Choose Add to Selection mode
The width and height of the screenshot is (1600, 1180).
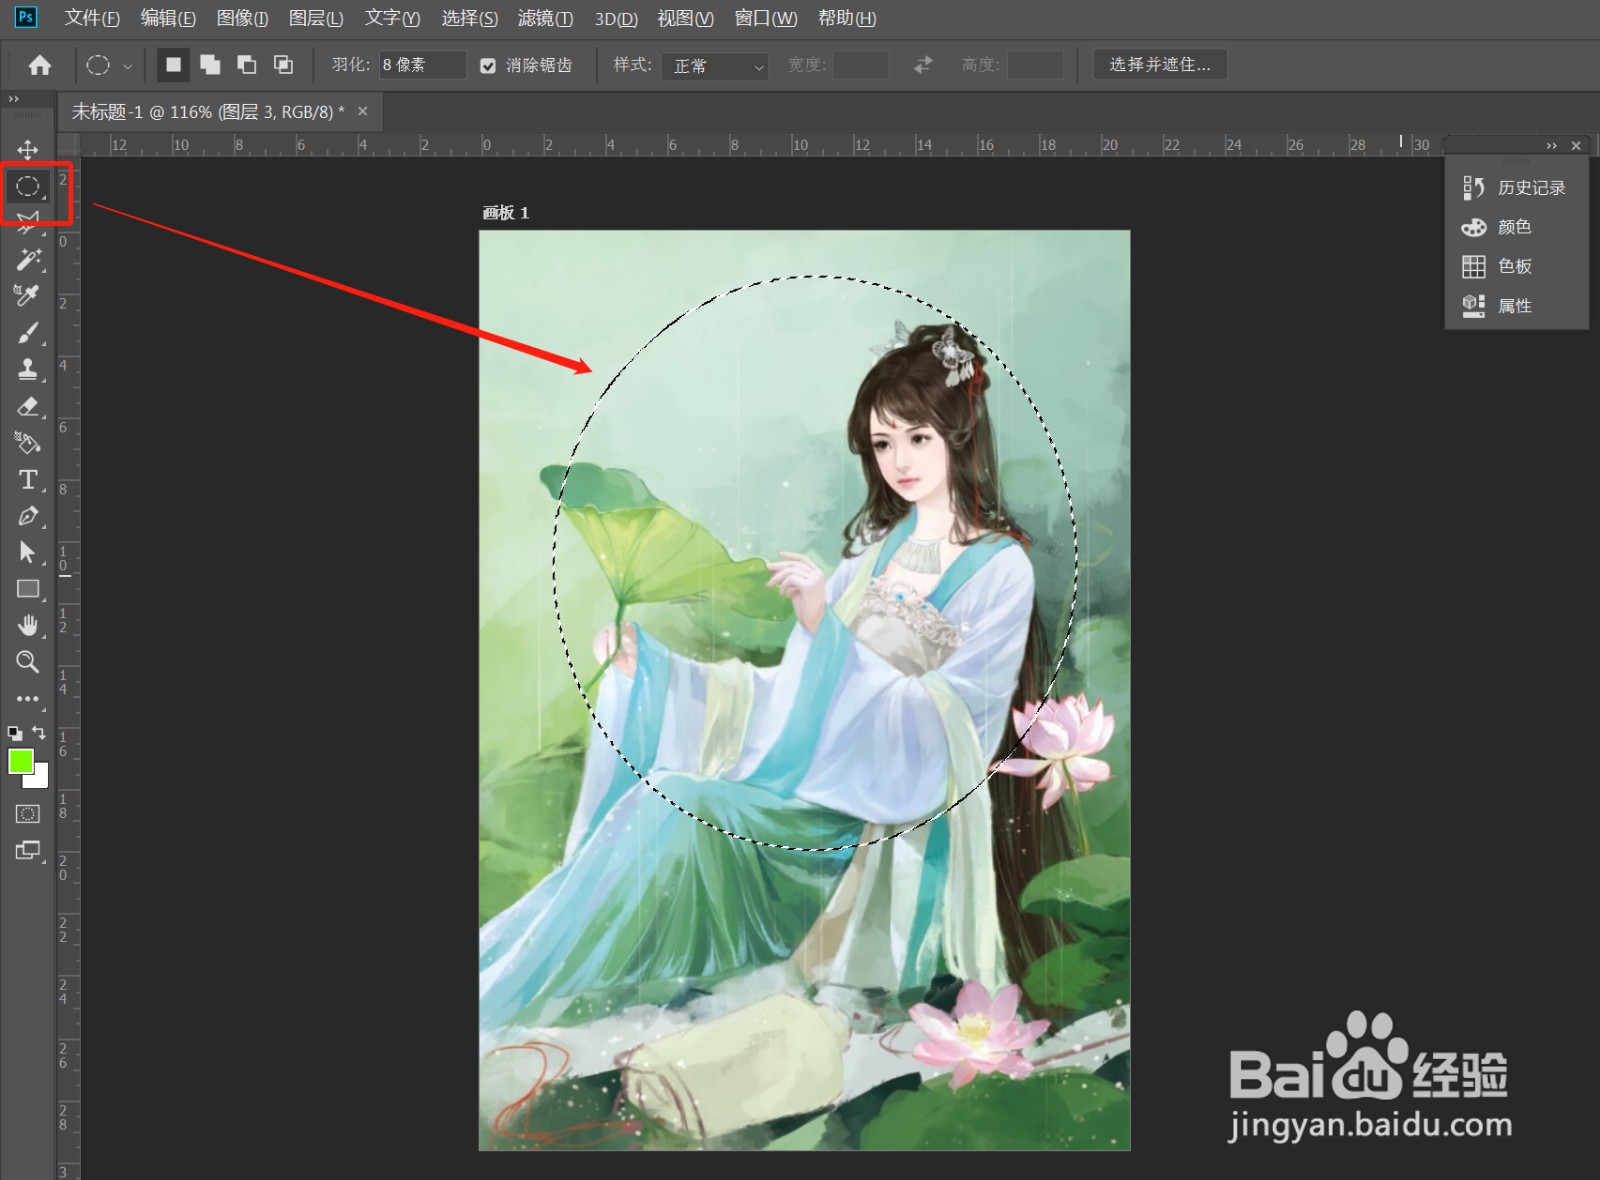pos(210,65)
